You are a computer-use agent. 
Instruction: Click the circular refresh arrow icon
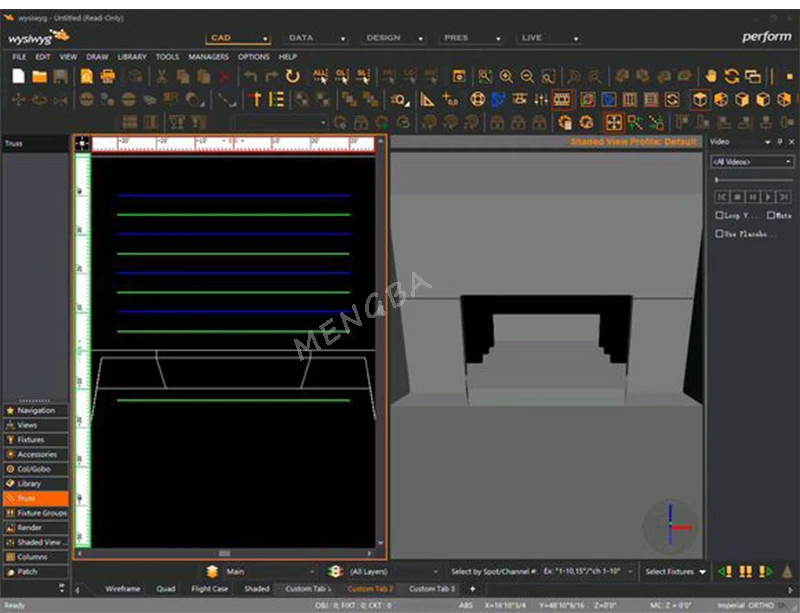click(x=292, y=77)
